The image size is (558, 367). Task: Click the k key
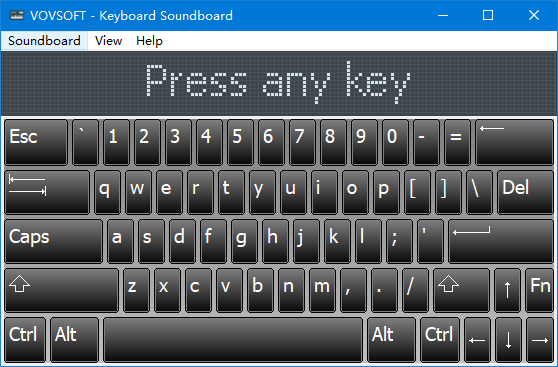tap(337, 241)
